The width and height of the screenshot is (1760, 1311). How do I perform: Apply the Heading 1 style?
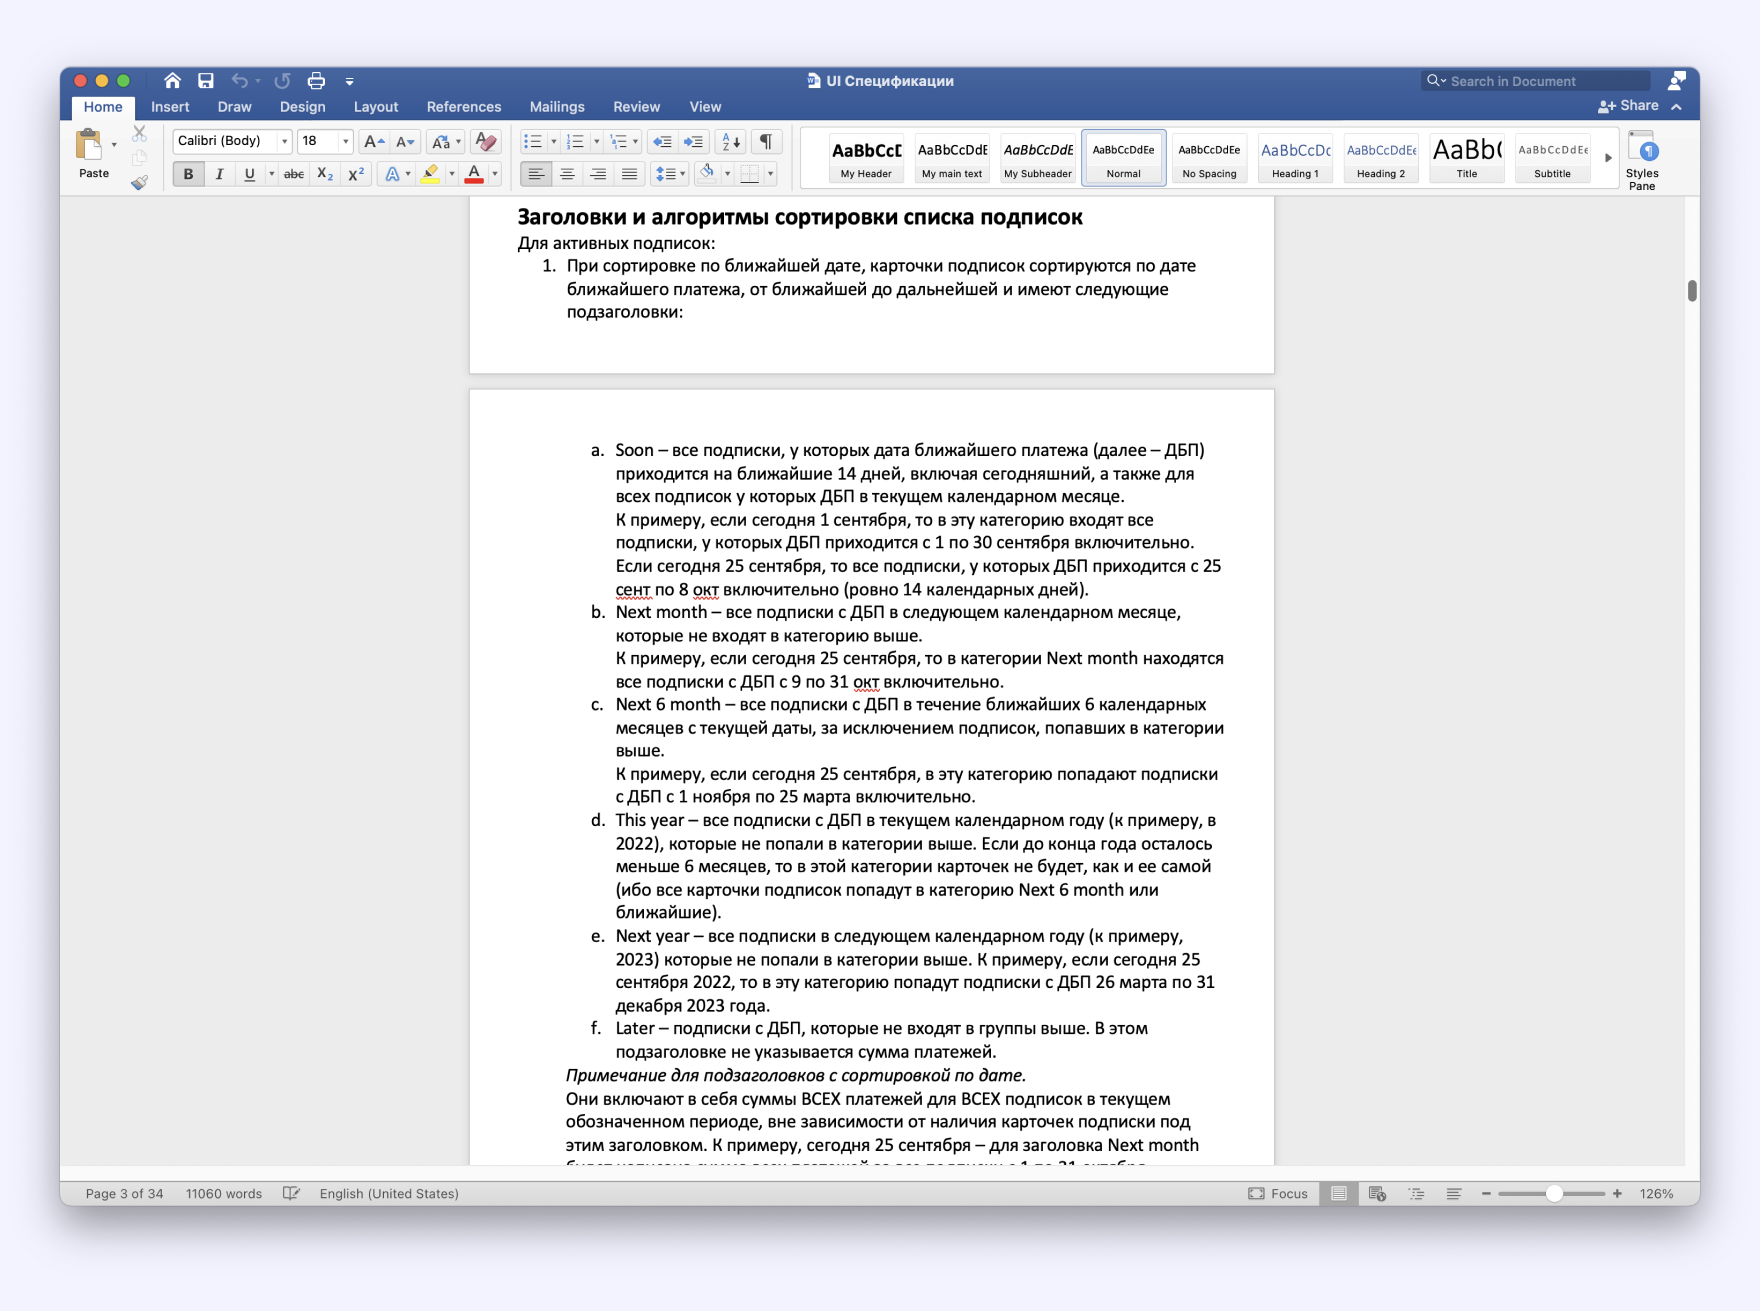click(1295, 158)
